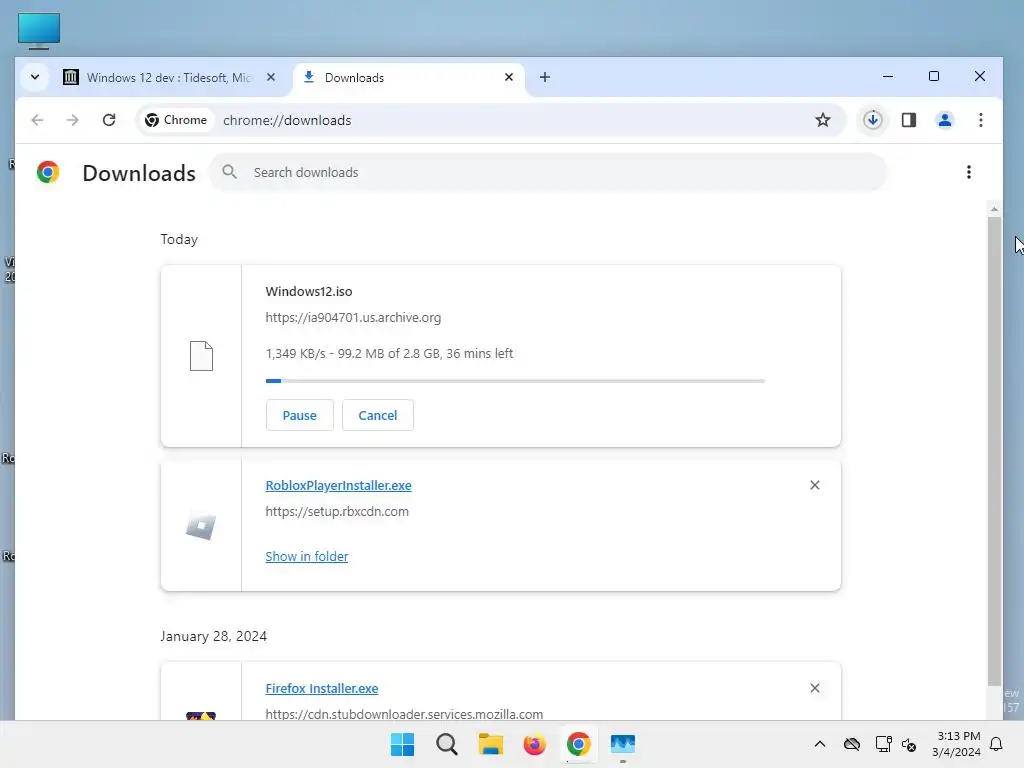Click the browser forward arrow
Screen dimensions: 1024x768
pos(72,120)
